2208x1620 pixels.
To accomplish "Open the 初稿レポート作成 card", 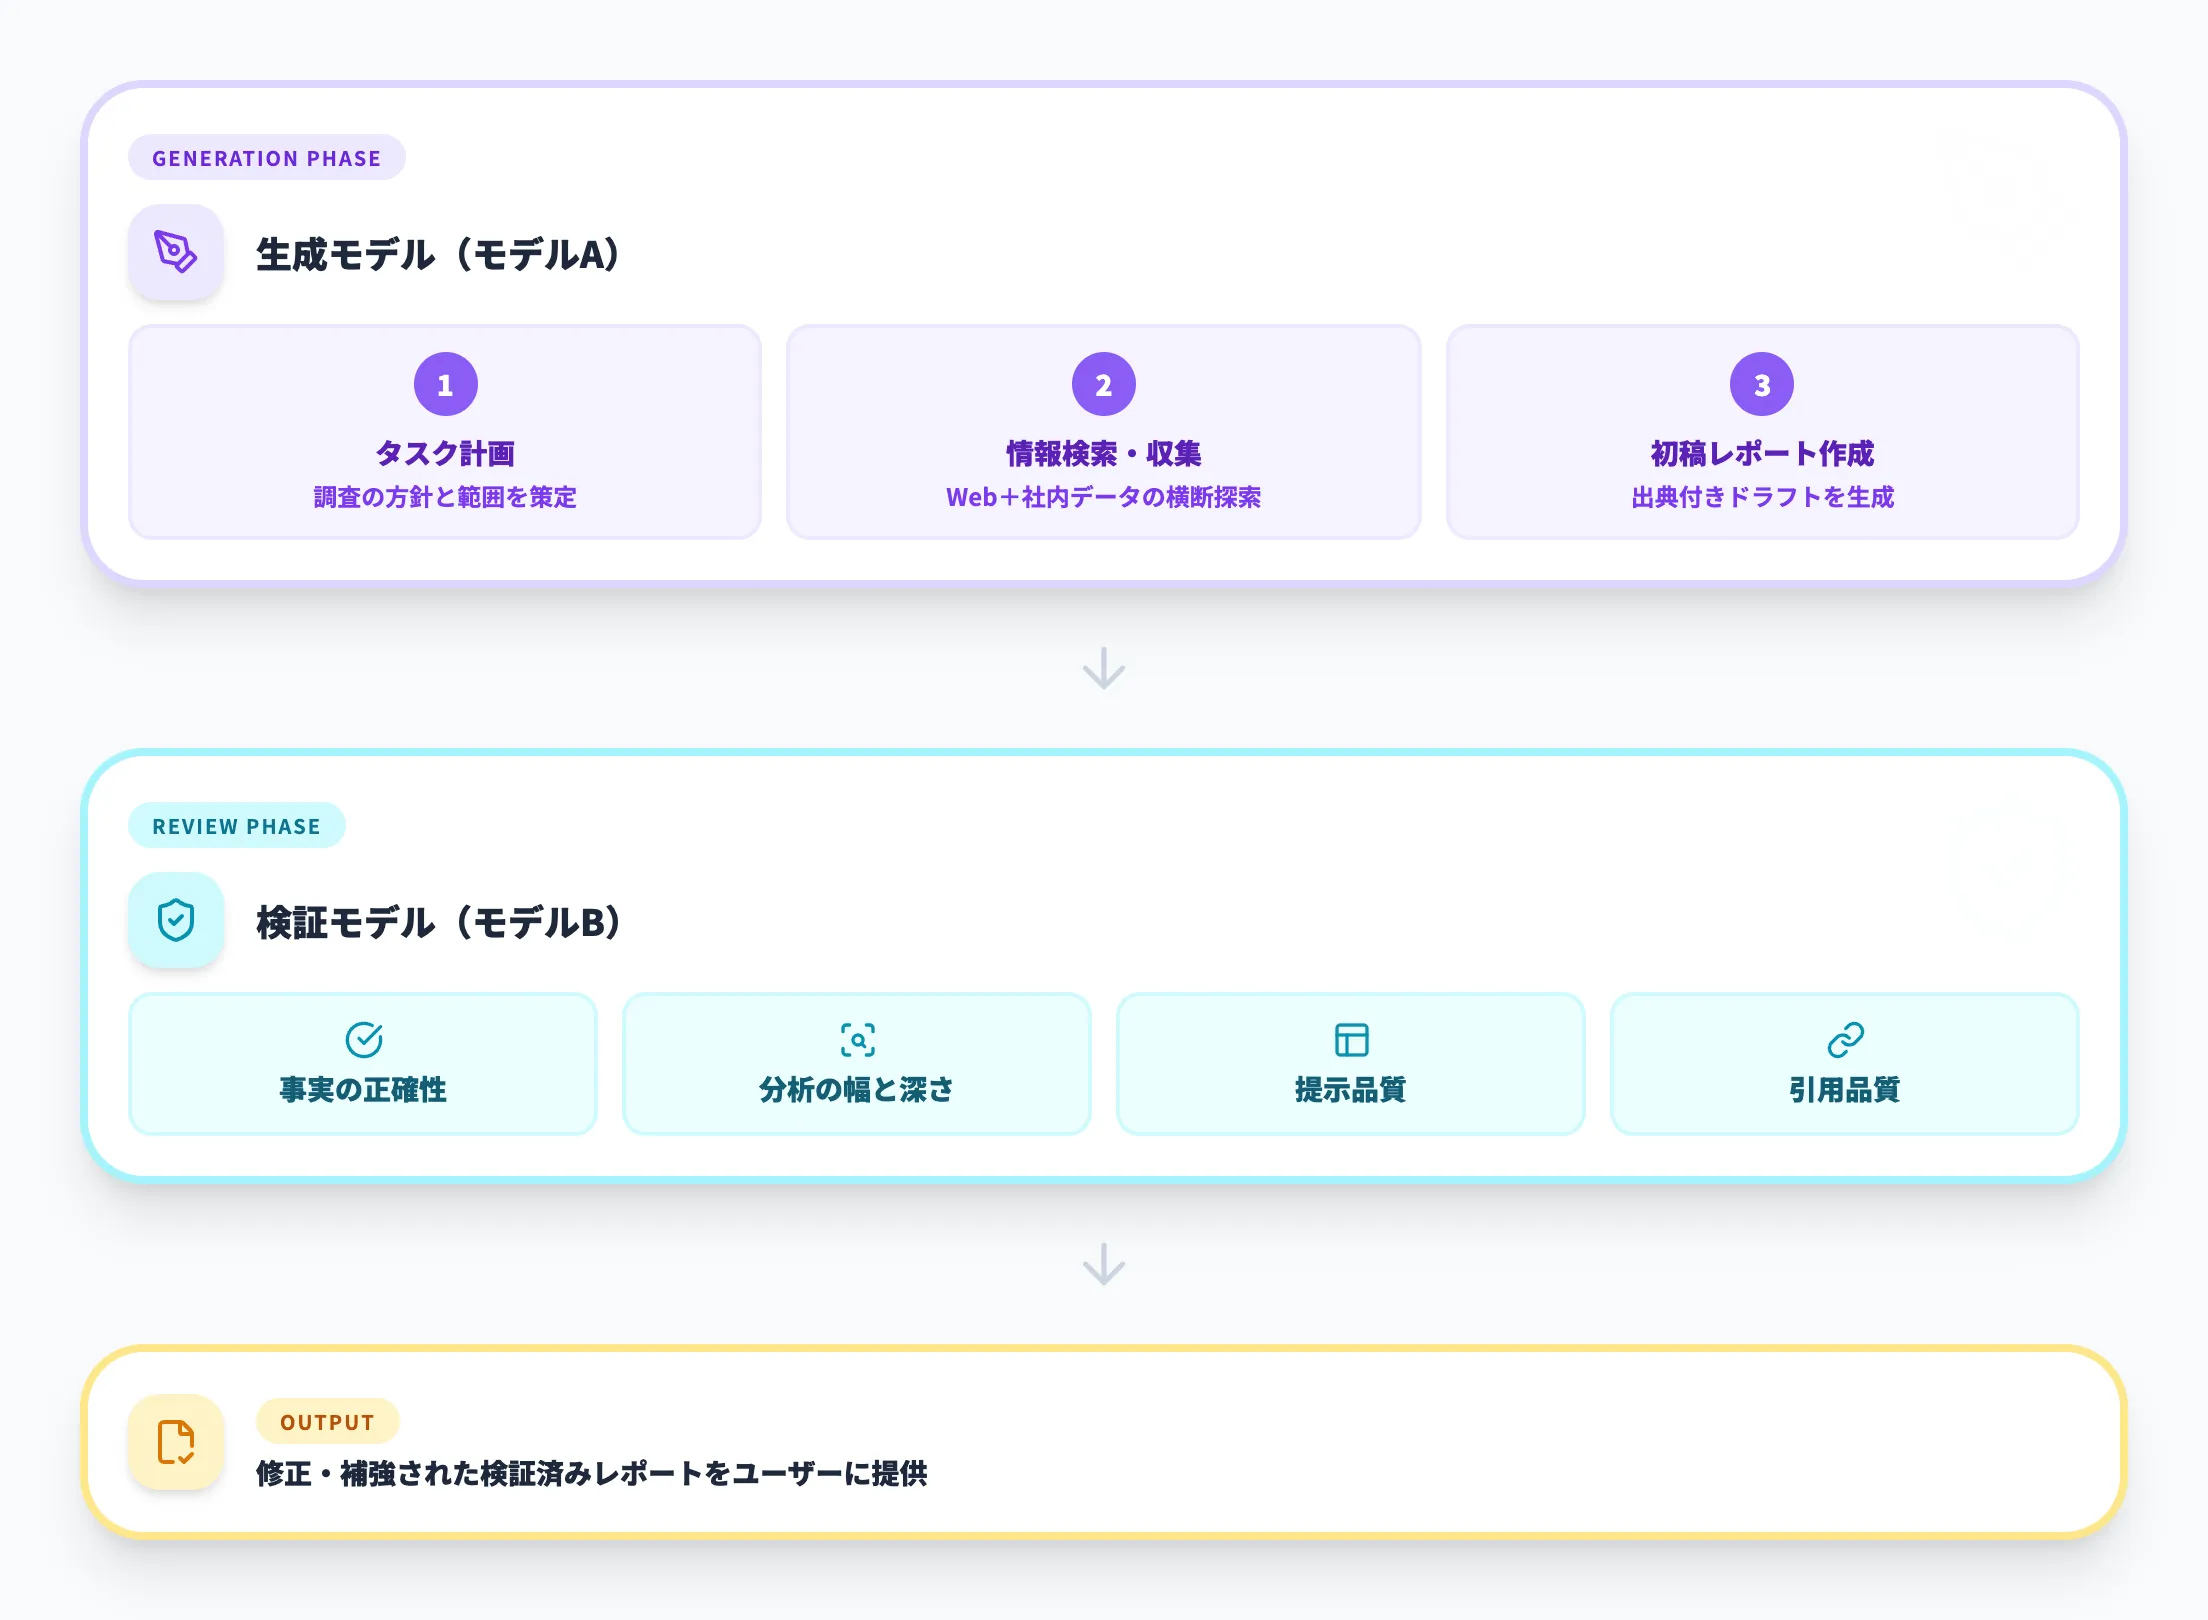I will click(1762, 432).
